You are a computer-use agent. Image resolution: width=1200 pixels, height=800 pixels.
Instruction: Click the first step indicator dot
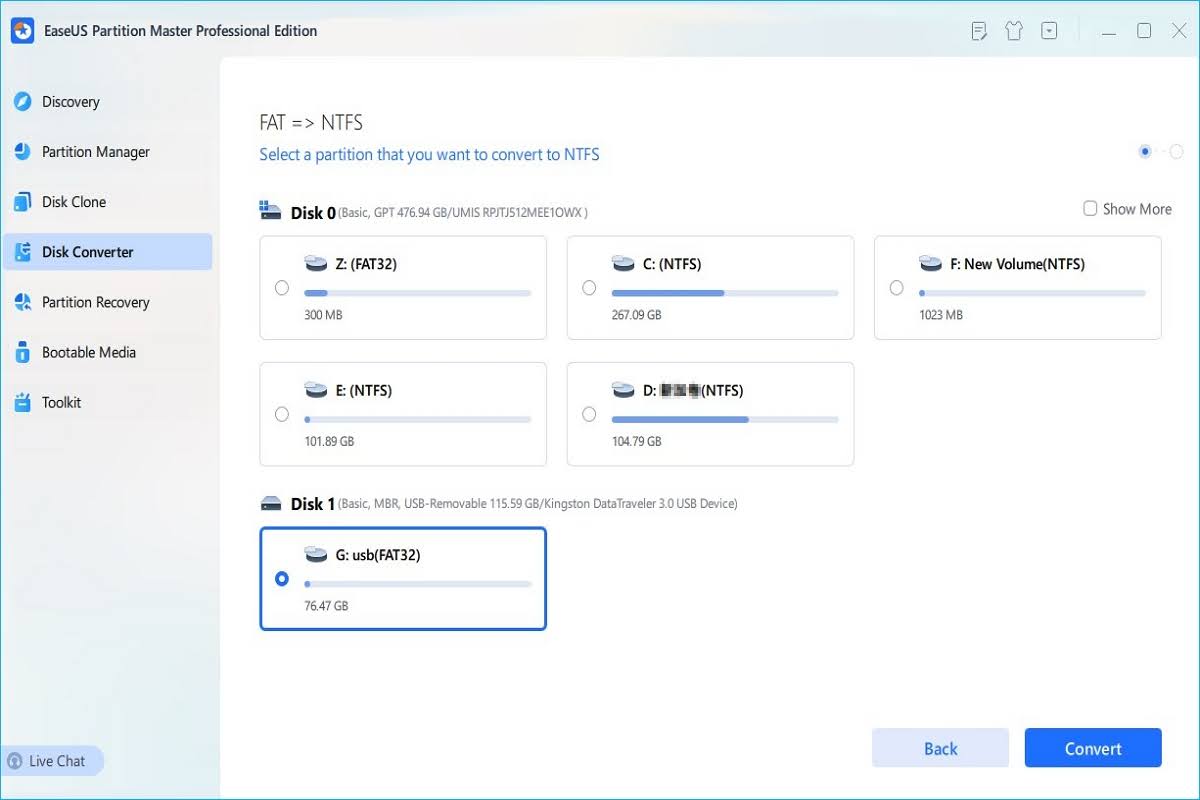click(1145, 152)
